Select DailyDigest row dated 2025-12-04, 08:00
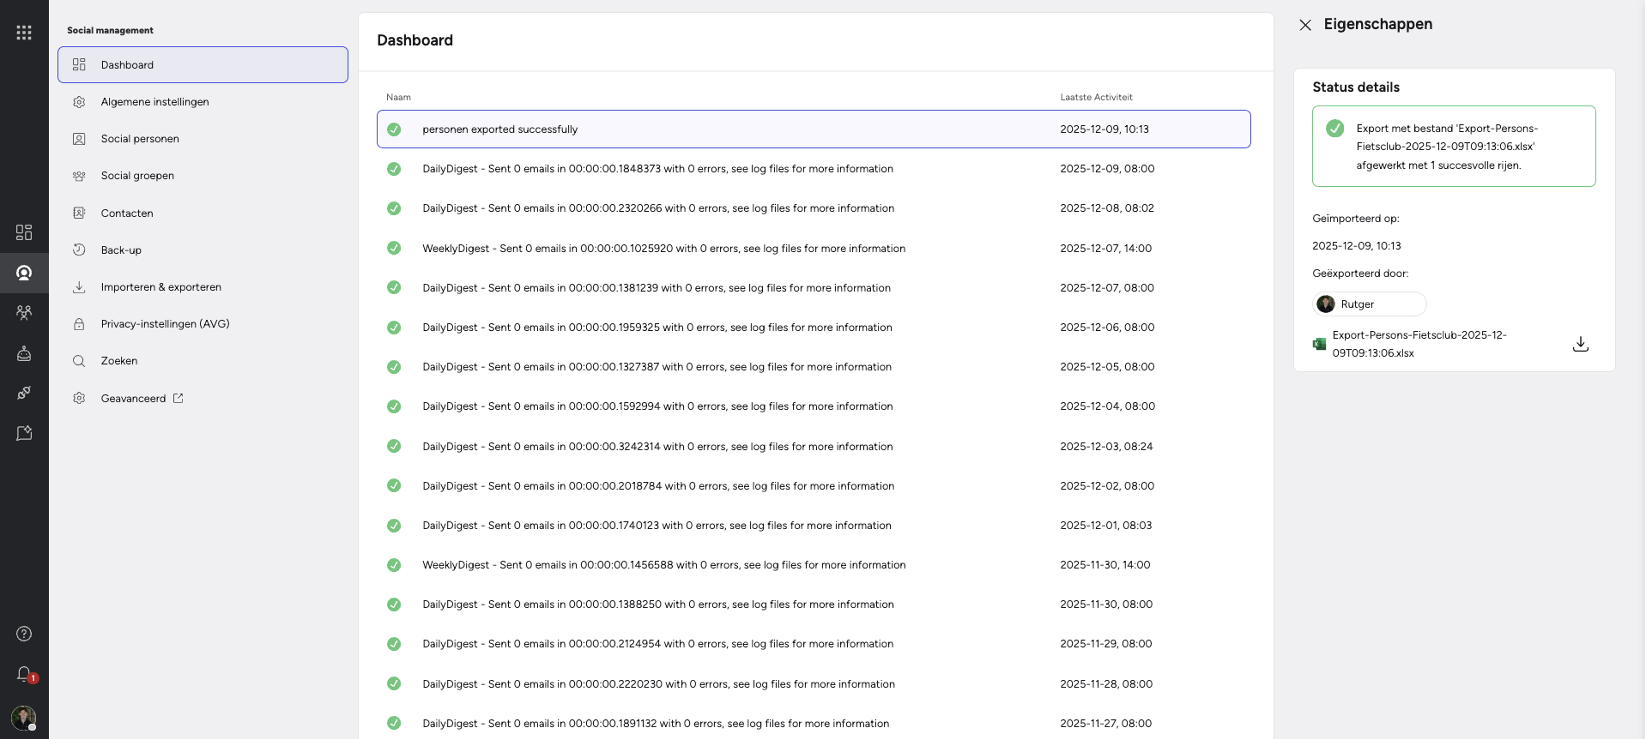 pos(814,406)
